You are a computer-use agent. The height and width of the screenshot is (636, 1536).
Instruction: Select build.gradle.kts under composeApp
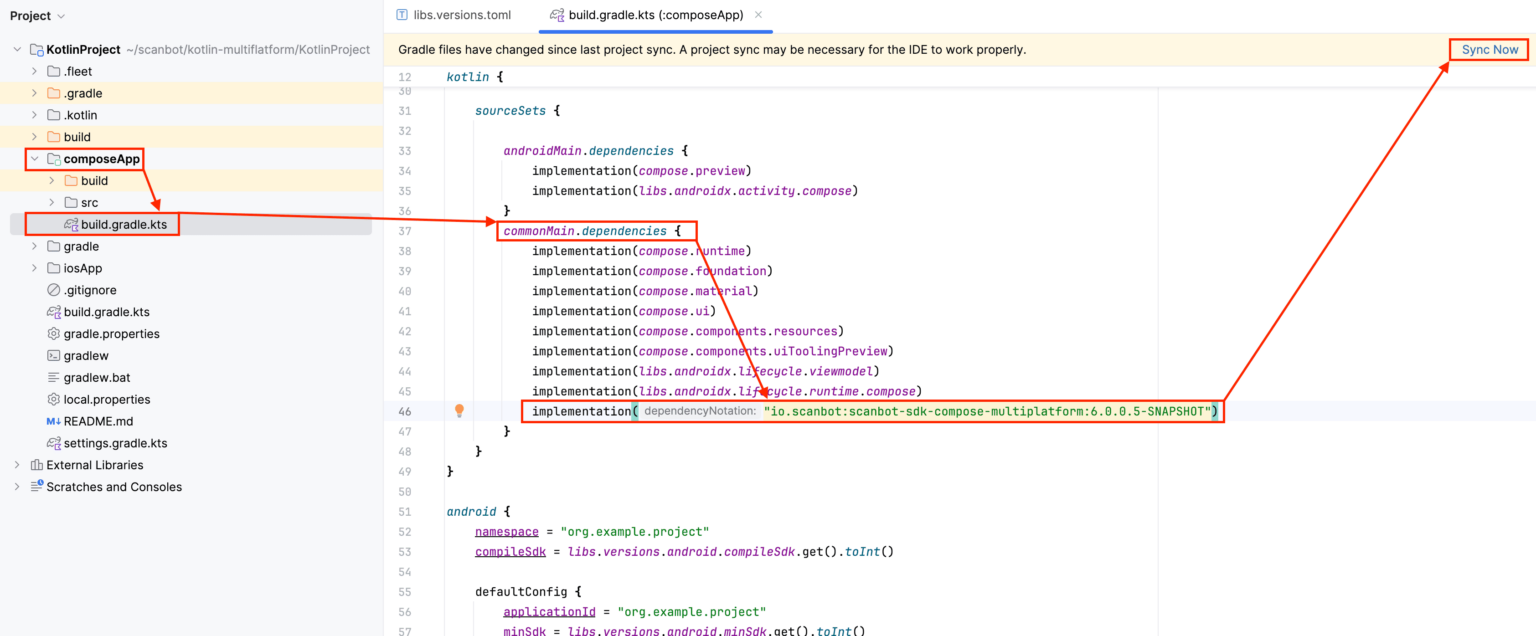tap(124, 224)
